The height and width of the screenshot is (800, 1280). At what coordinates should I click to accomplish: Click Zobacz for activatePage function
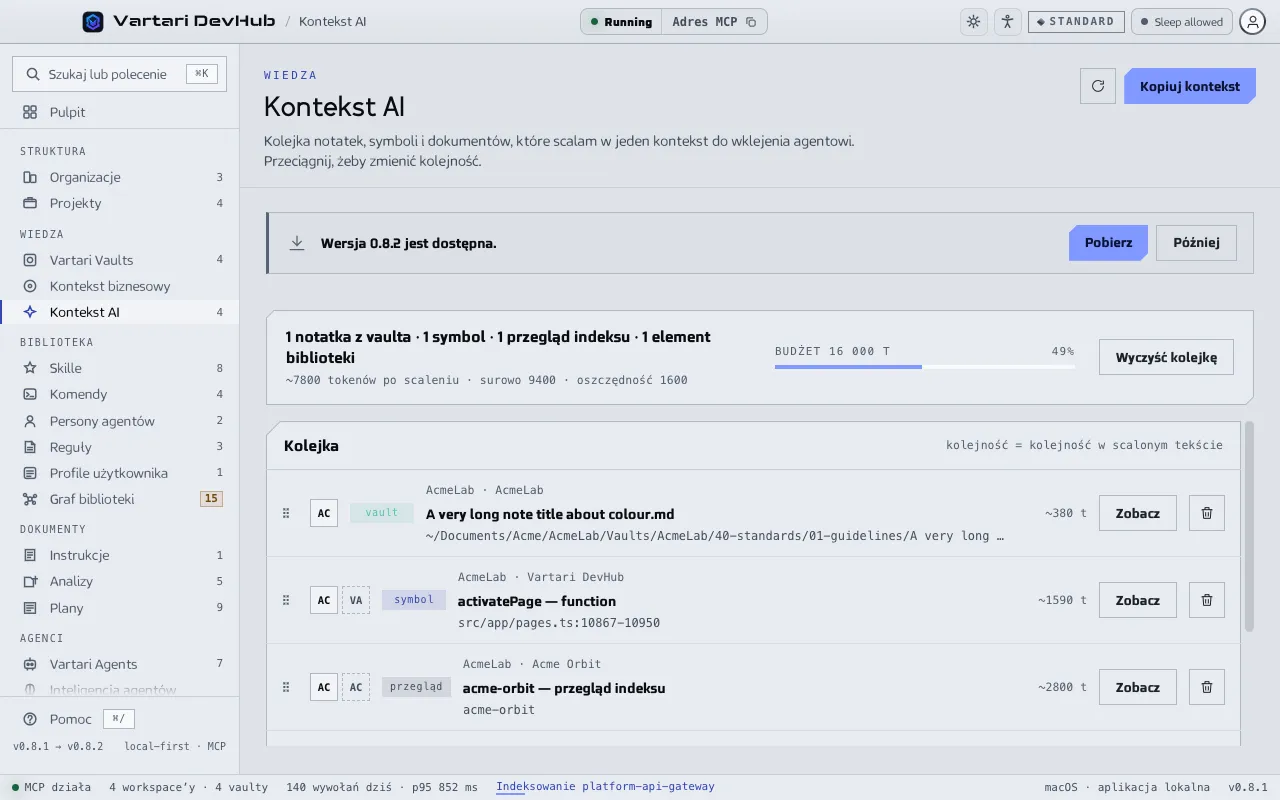pyautogui.click(x=1138, y=600)
